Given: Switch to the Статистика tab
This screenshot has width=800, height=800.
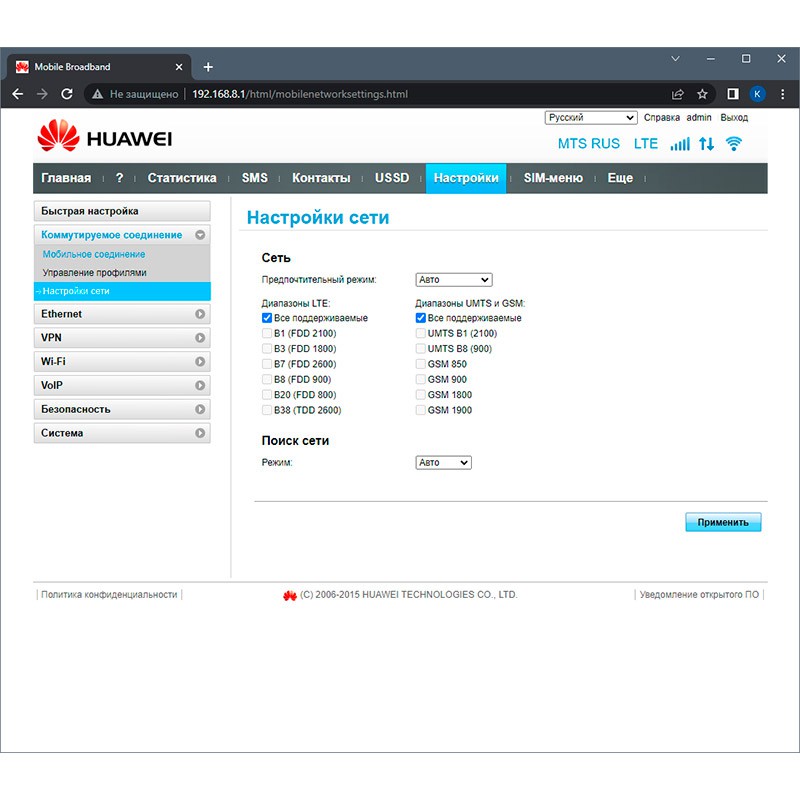Looking at the screenshot, I should click(x=182, y=178).
